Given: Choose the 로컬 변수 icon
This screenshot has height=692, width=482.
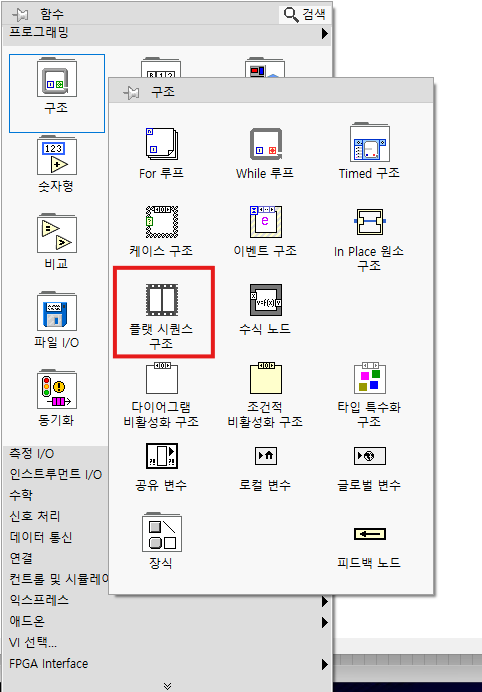Looking at the screenshot, I should click(x=266, y=456).
